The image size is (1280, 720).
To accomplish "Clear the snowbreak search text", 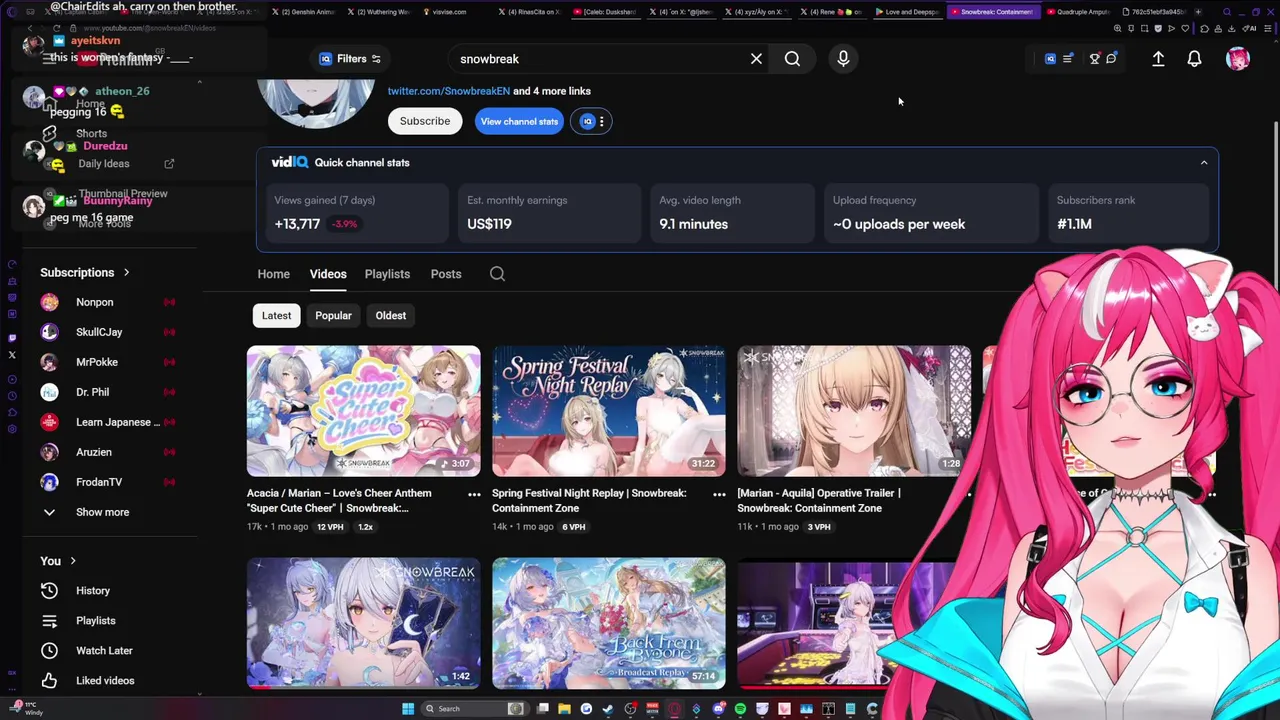I will 756,59.
